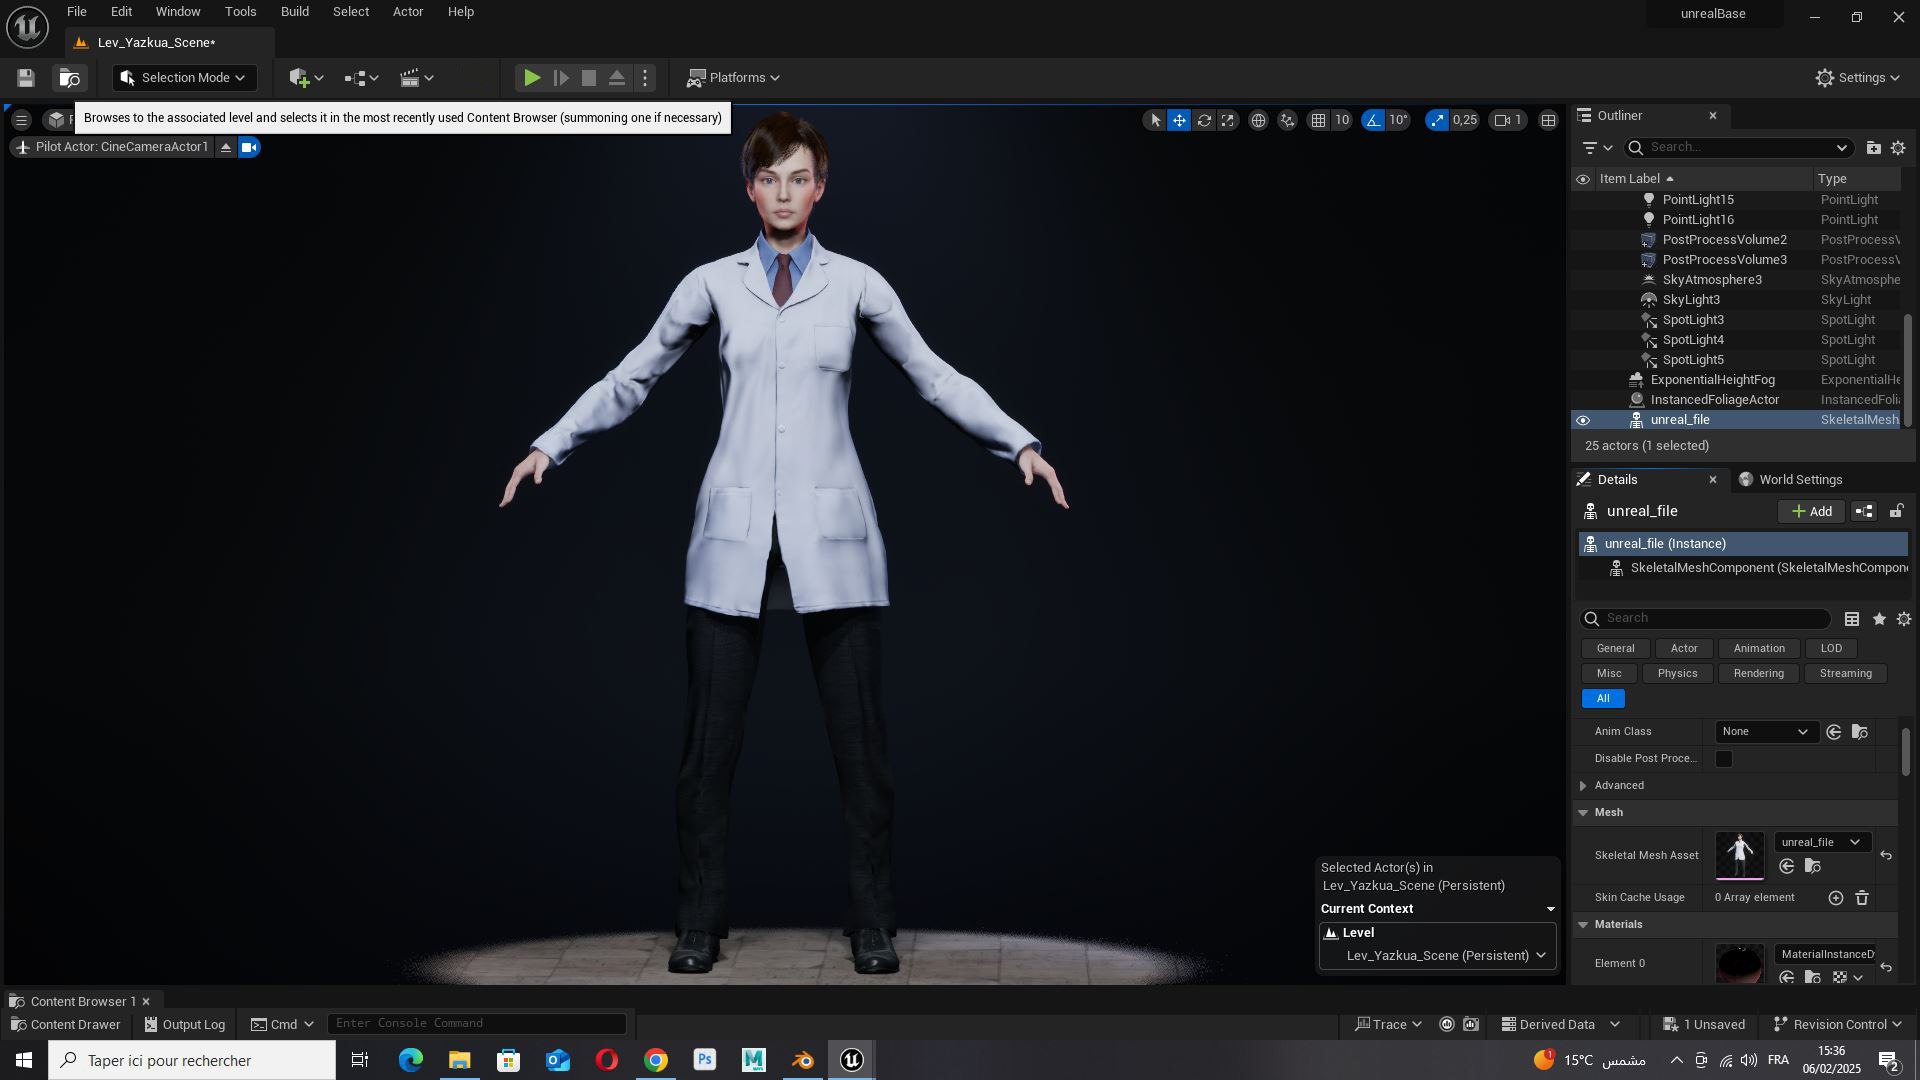
Task: Open the rotation snap 10° dropdown
Action: click(1398, 120)
